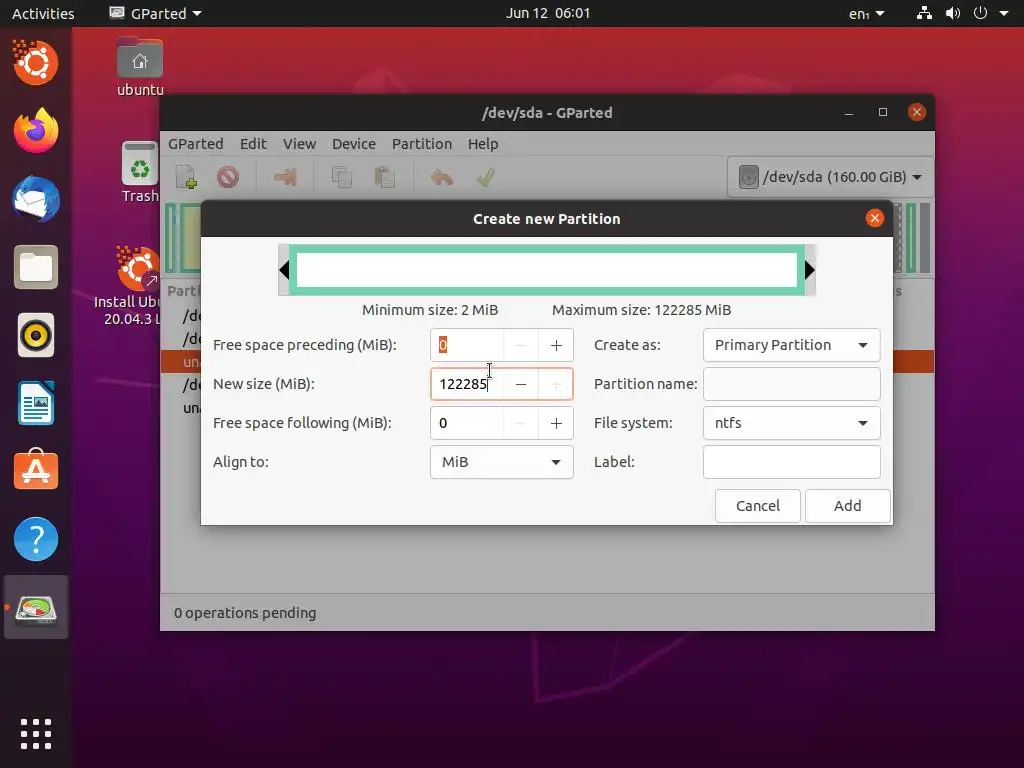Open the Partition menu
This screenshot has width=1024, height=768.
click(x=422, y=144)
